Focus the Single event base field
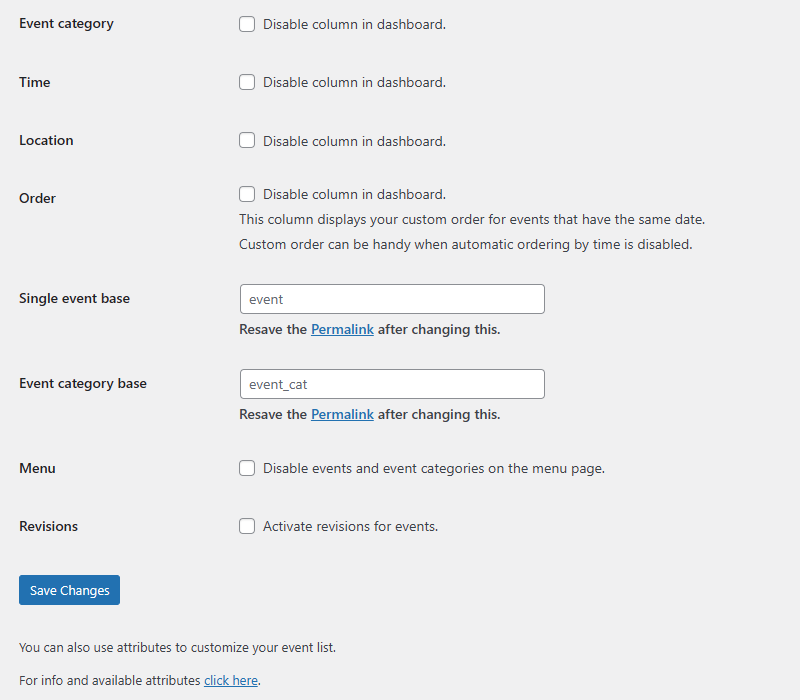The image size is (800, 700). click(392, 299)
